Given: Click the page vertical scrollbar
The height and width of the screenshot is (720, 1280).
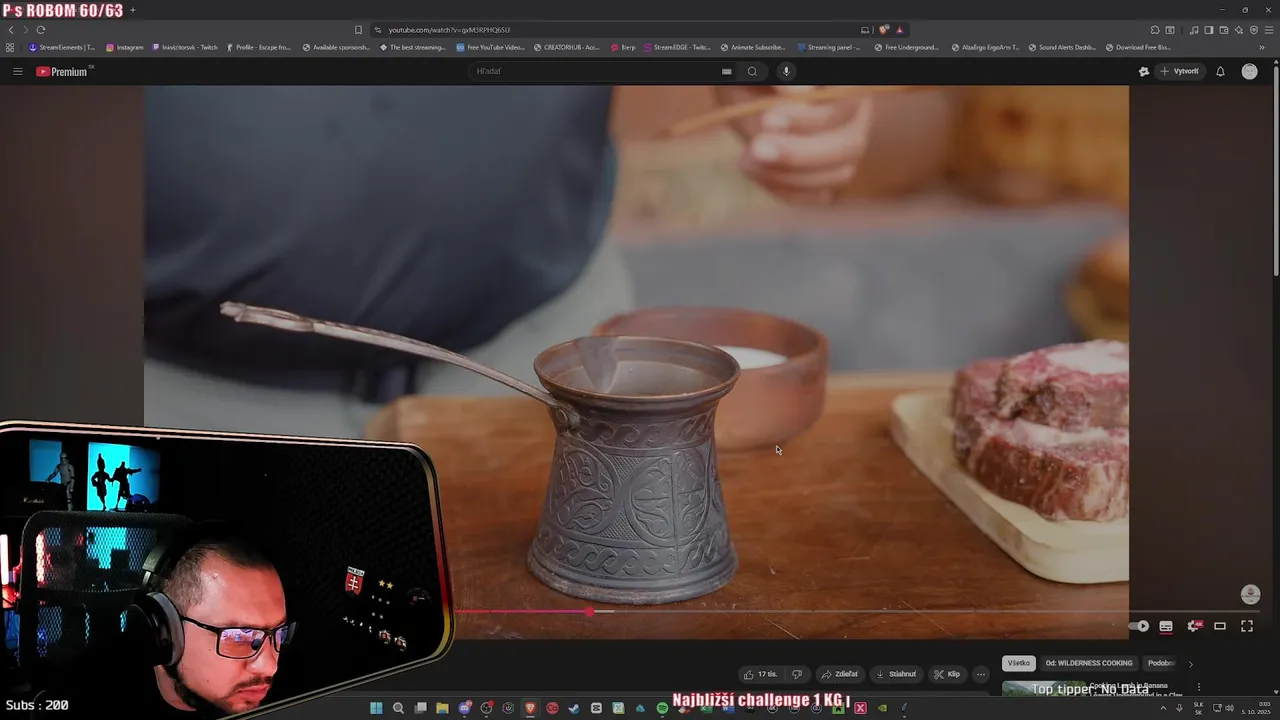Looking at the screenshot, I should tap(1276, 168).
